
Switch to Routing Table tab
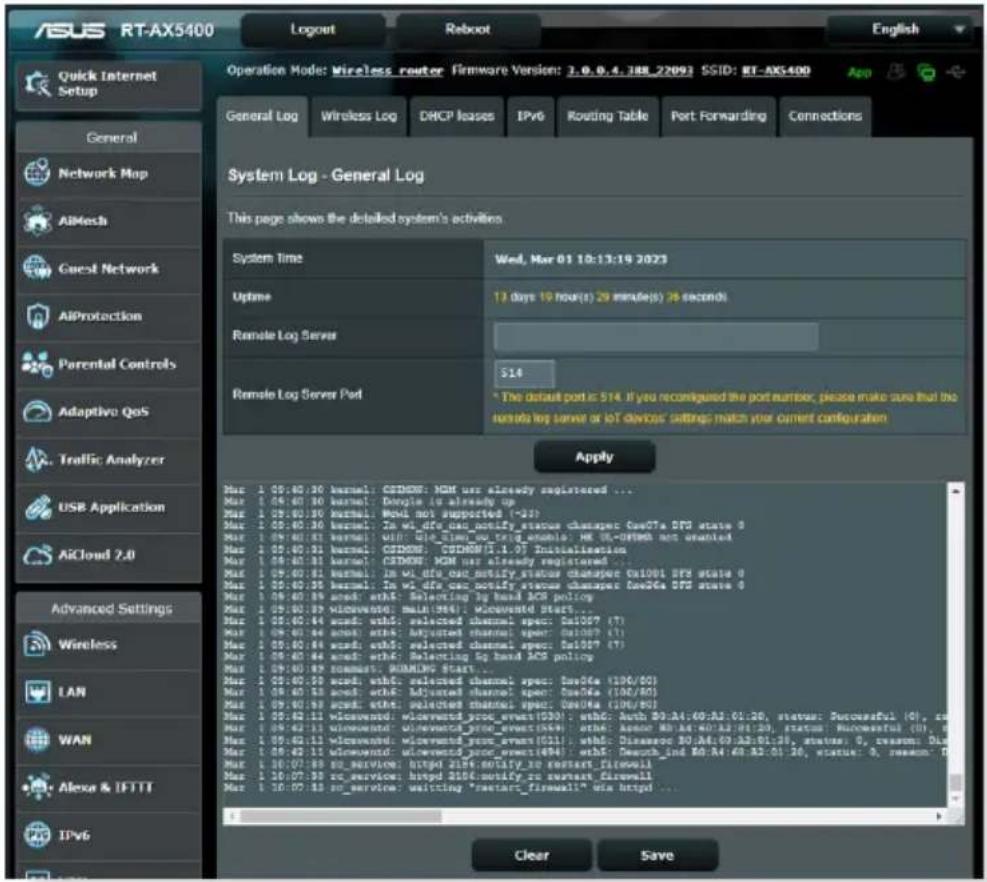coord(607,116)
